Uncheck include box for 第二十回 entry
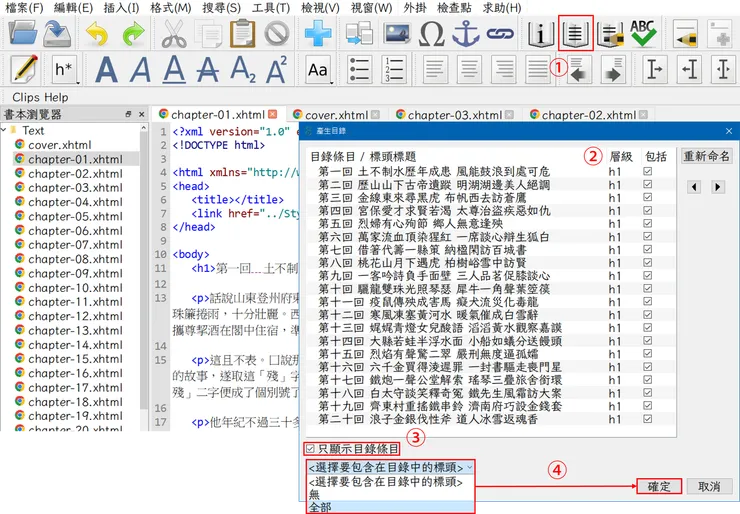Image resolution: width=740 pixels, height=514 pixels. pos(648,419)
